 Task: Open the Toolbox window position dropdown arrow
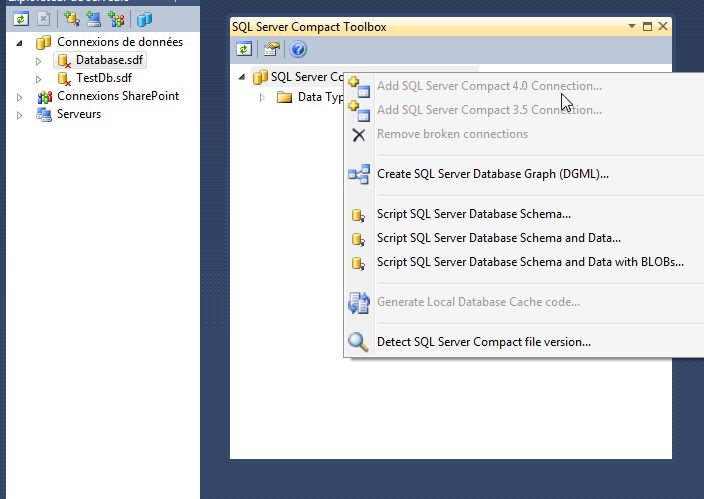click(632, 26)
